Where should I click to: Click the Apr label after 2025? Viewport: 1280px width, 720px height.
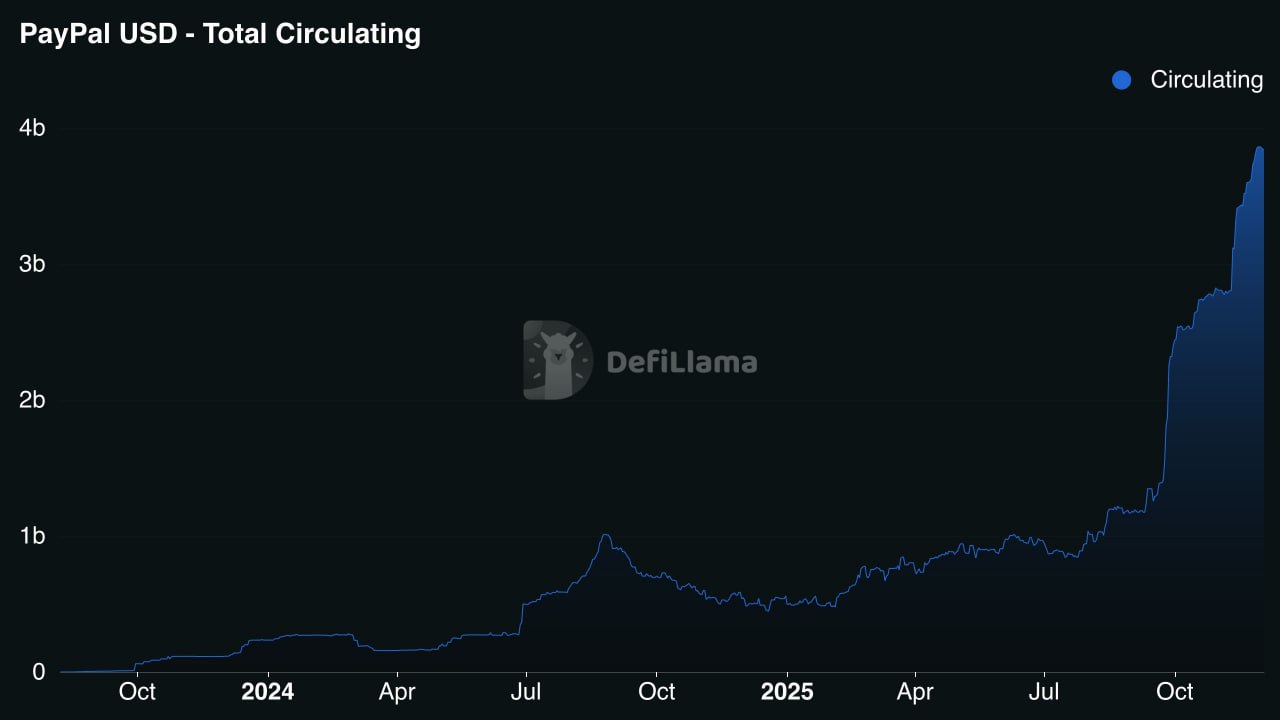coord(915,692)
